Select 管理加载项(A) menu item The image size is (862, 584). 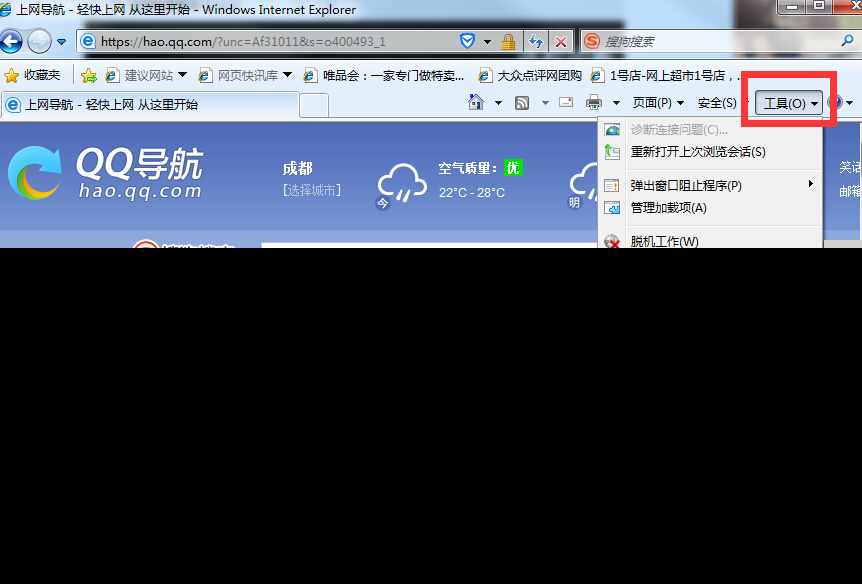pos(710,208)
